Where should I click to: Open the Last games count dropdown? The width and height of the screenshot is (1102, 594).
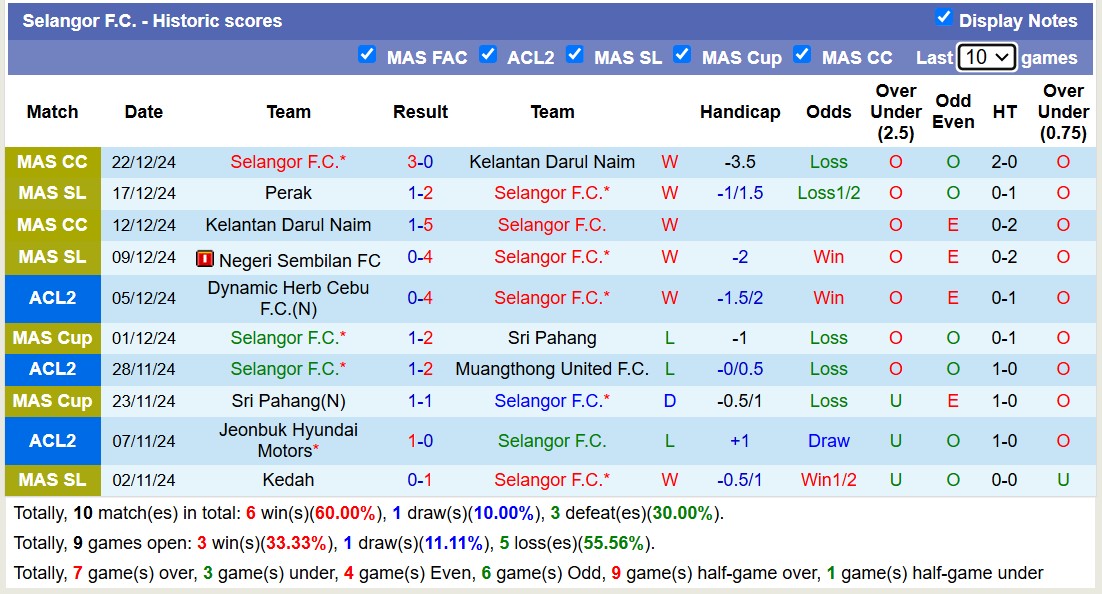pyautogui.click(x=986, y=57)
